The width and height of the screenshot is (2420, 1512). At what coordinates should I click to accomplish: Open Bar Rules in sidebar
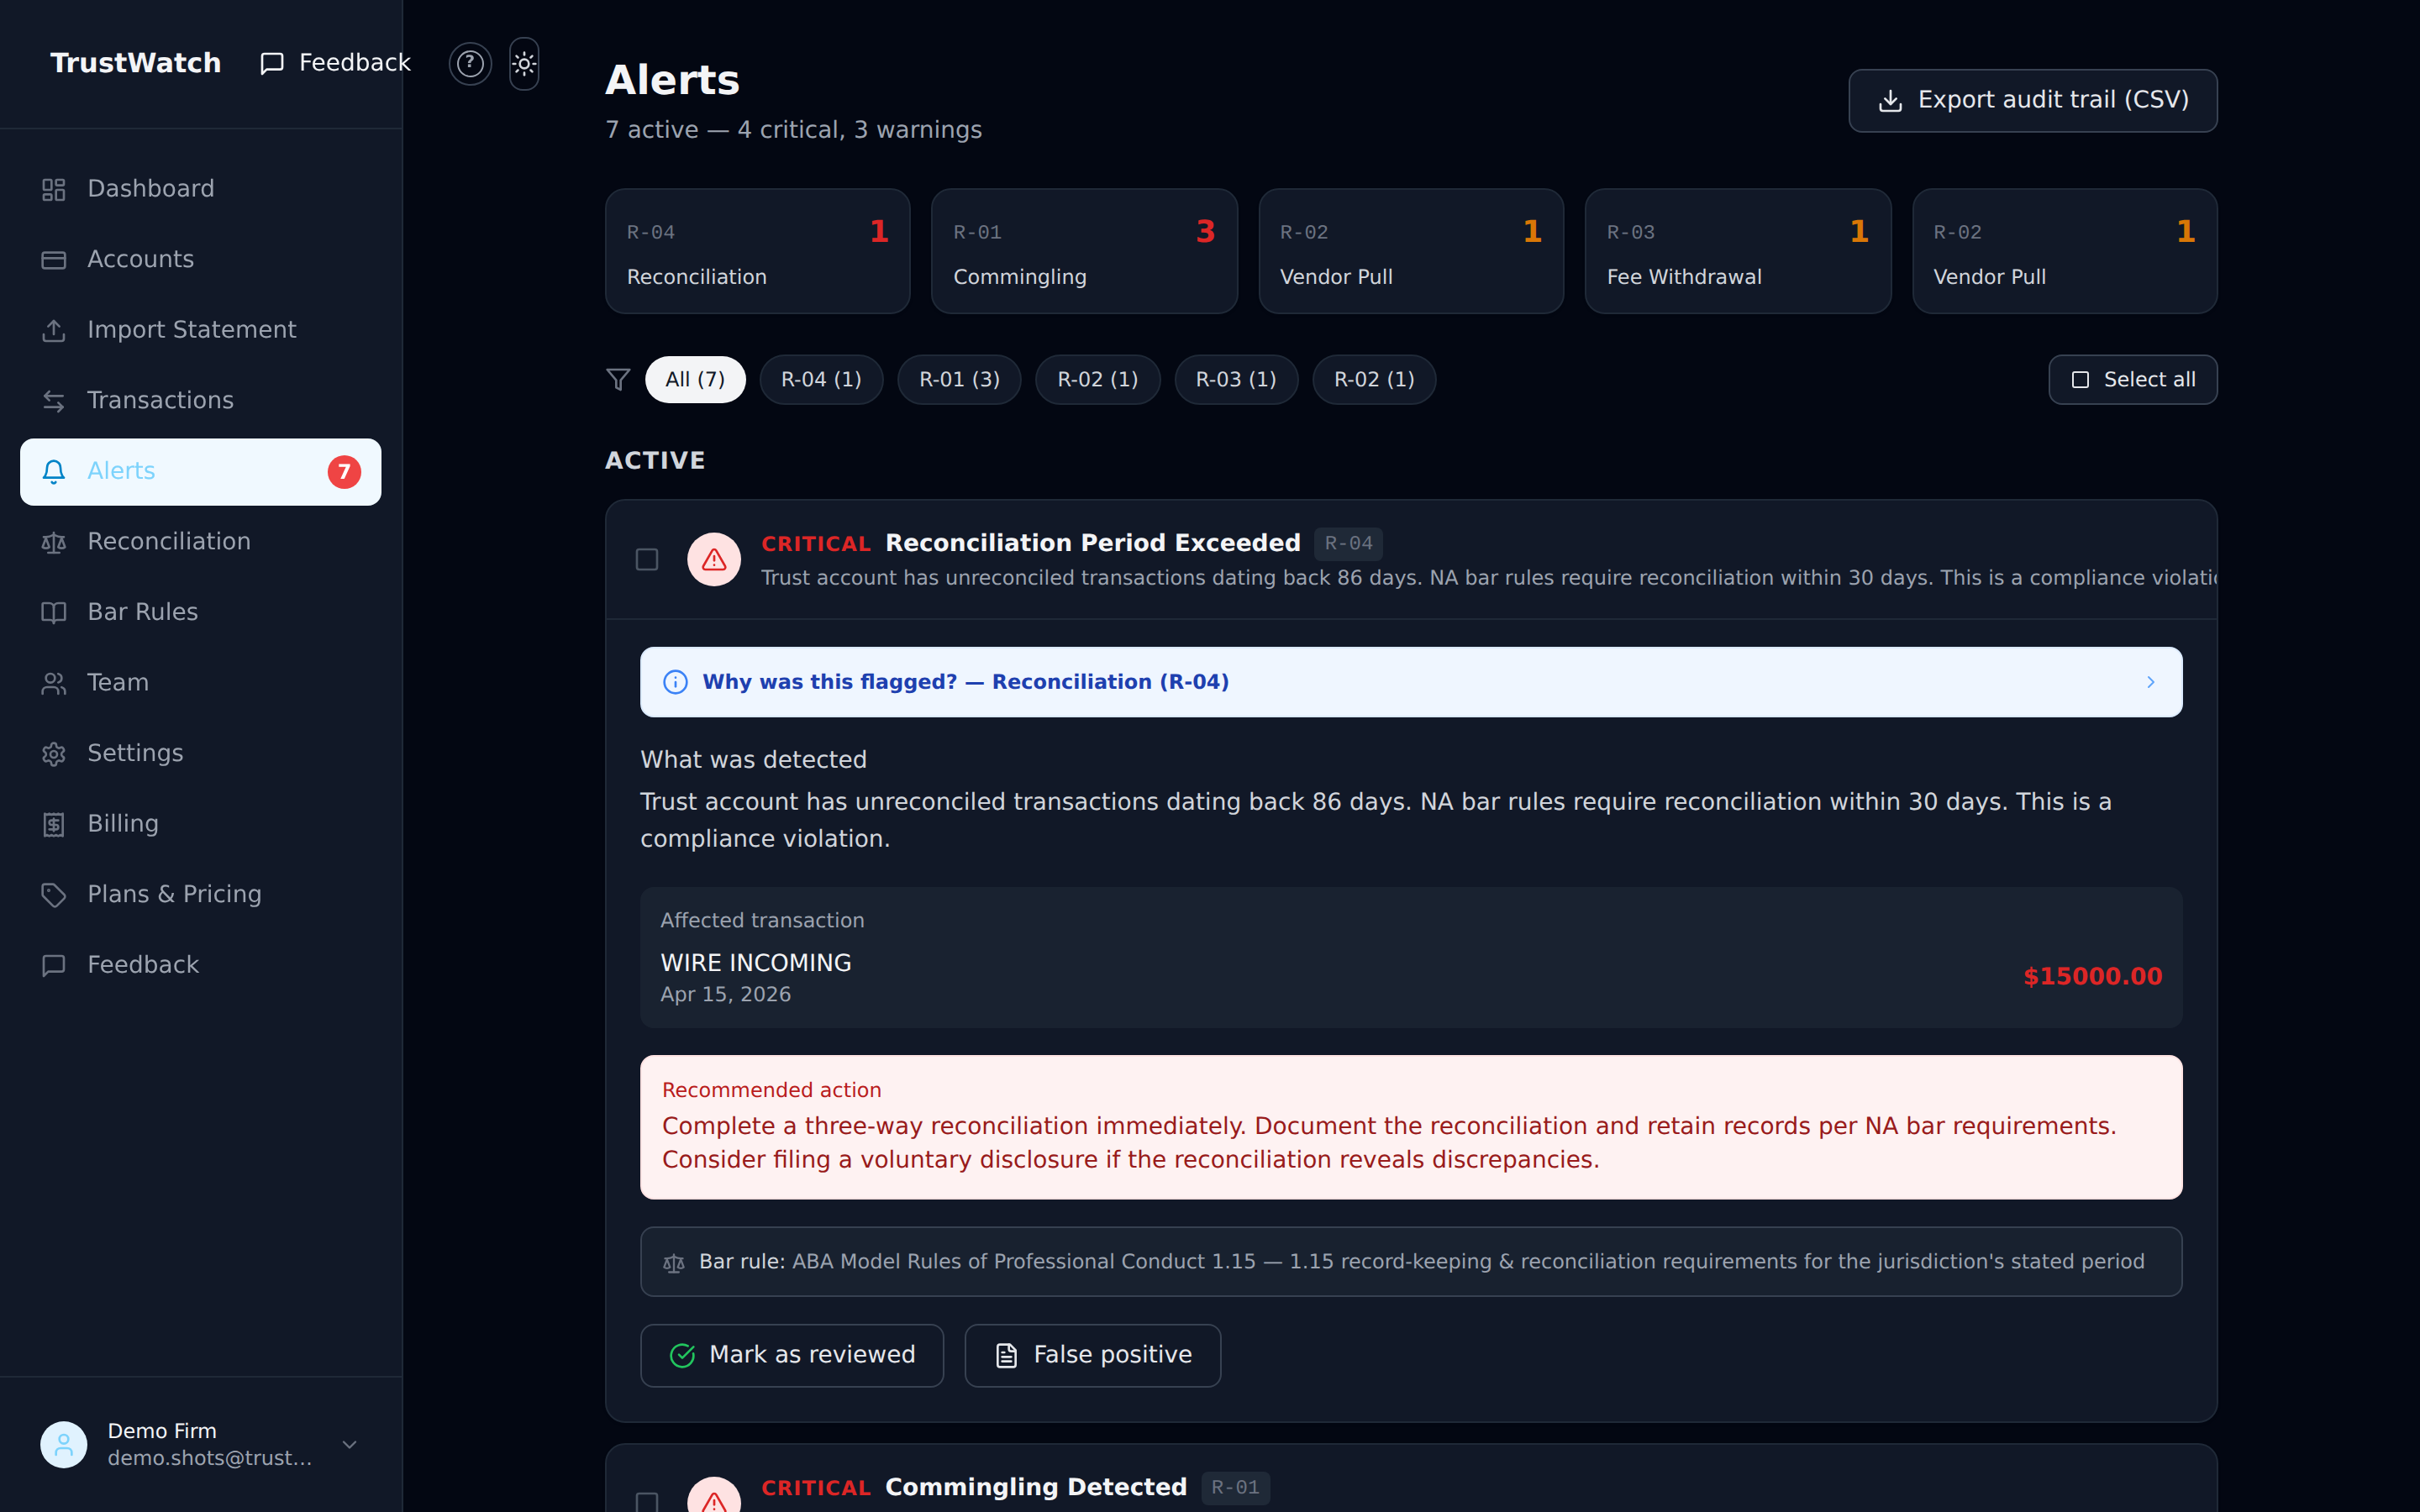point(201,612)
